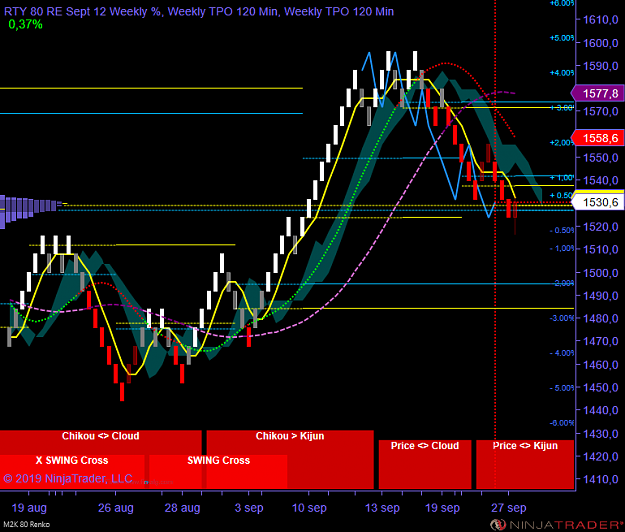Click the green 0,37% value
This screenshot has width=625, height=532.
click(25, 25)
